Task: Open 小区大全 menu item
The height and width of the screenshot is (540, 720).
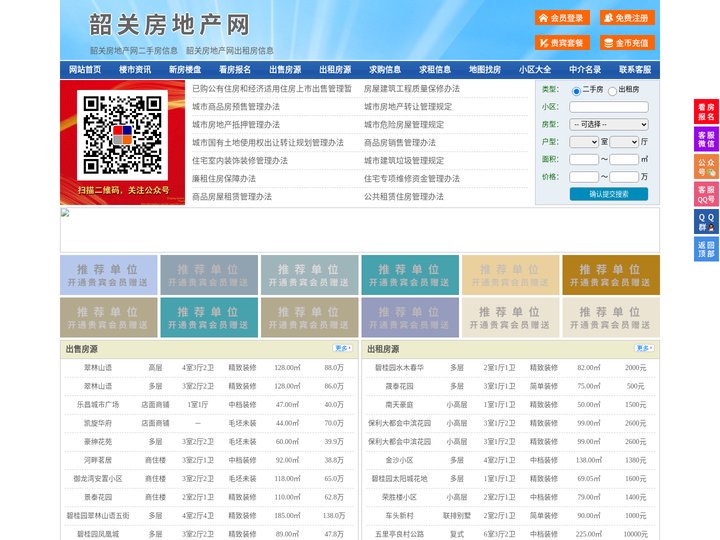Action: pyautogui.click(x=535, y=70)
